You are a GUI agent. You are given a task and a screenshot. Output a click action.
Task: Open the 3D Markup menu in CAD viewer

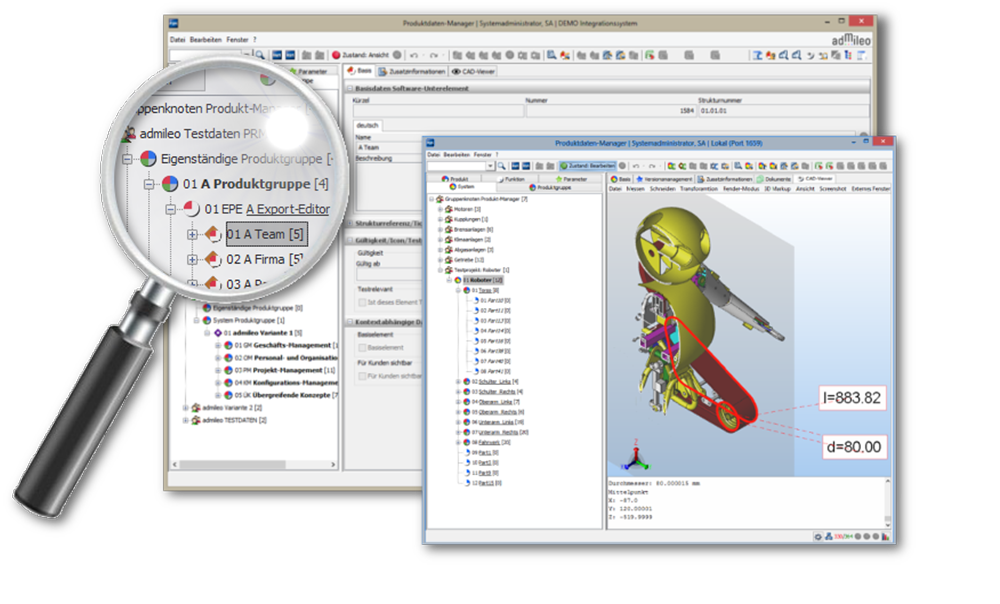pyautogui.click(x=777, y=189)
